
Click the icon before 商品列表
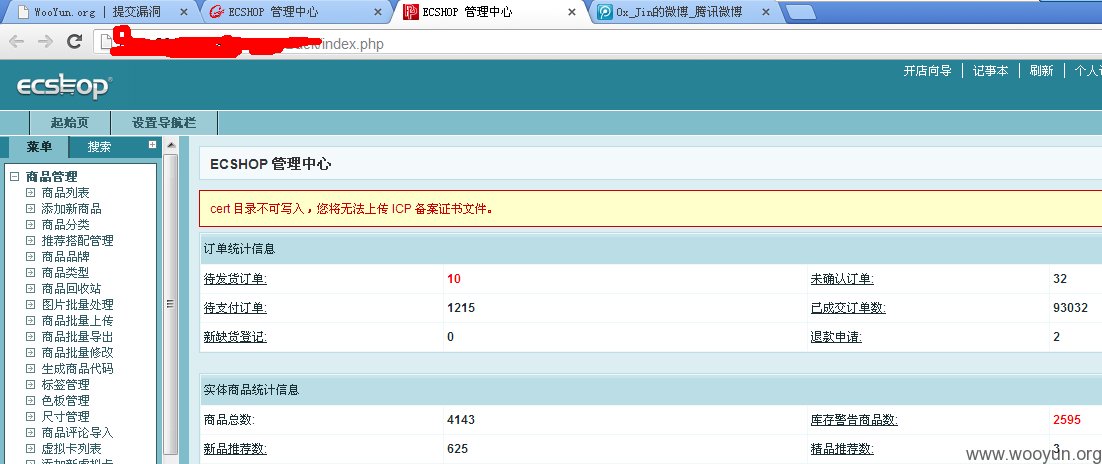click(30, 193)
